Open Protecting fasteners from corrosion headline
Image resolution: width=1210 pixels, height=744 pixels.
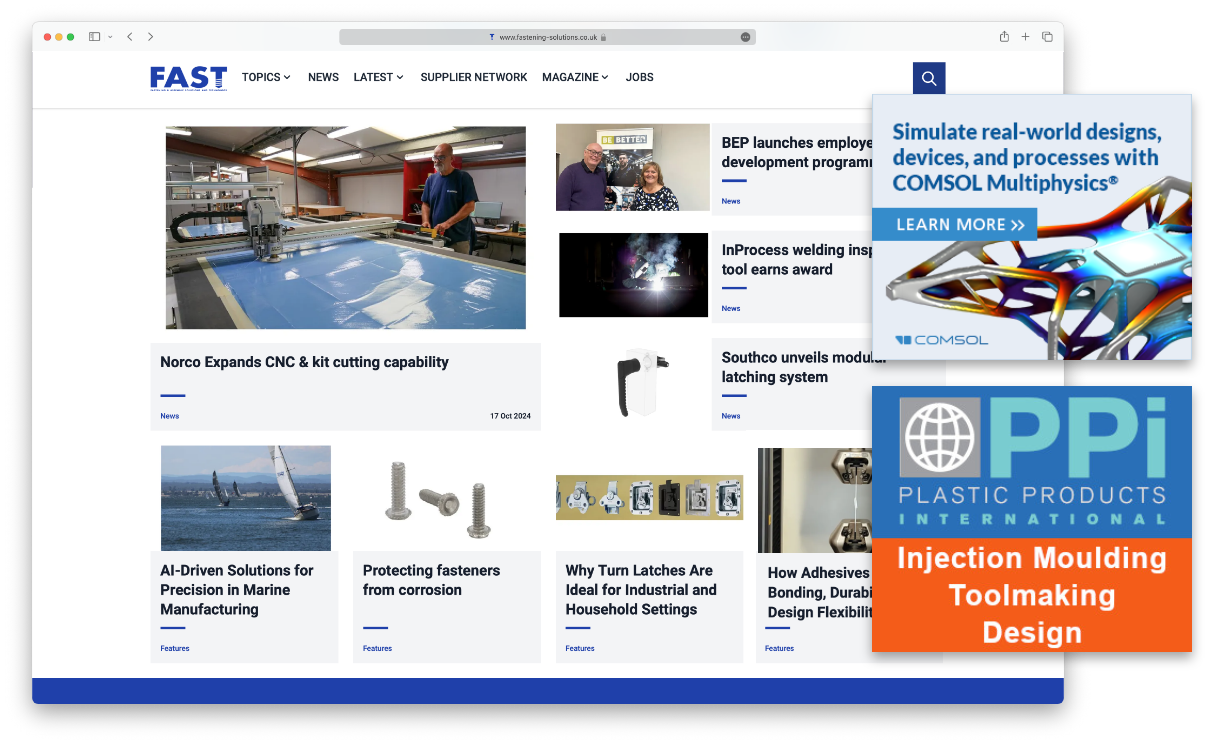point(431,580)
